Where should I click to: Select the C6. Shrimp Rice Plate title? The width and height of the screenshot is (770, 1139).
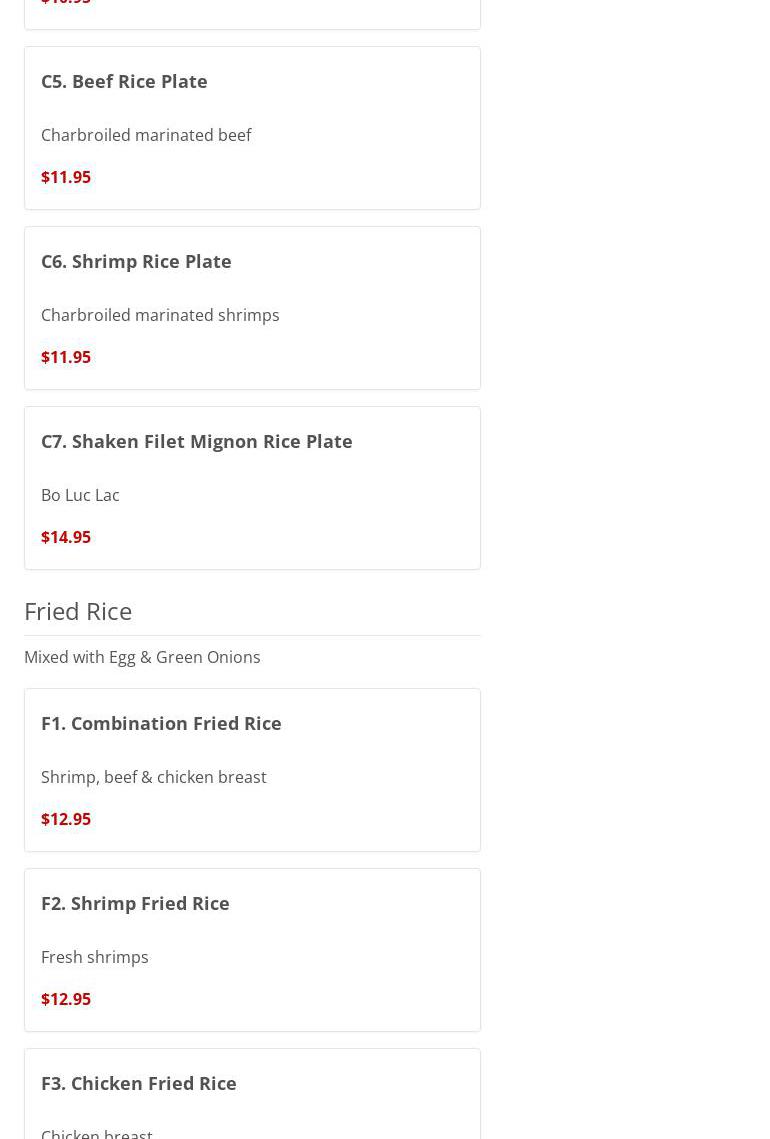coord(136,261)
